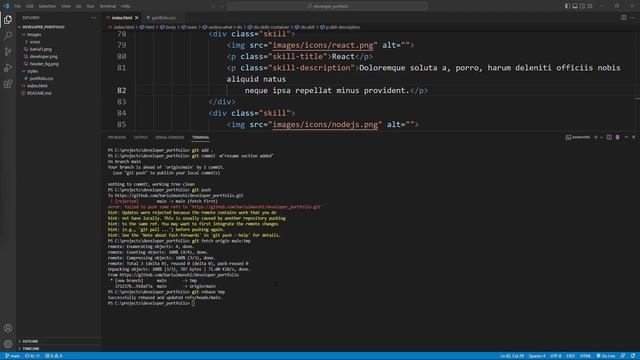Screen dimensions: 640x360
Task: Open the Manage gear icon
Action: pyautogui.click(x=8, y=344)
